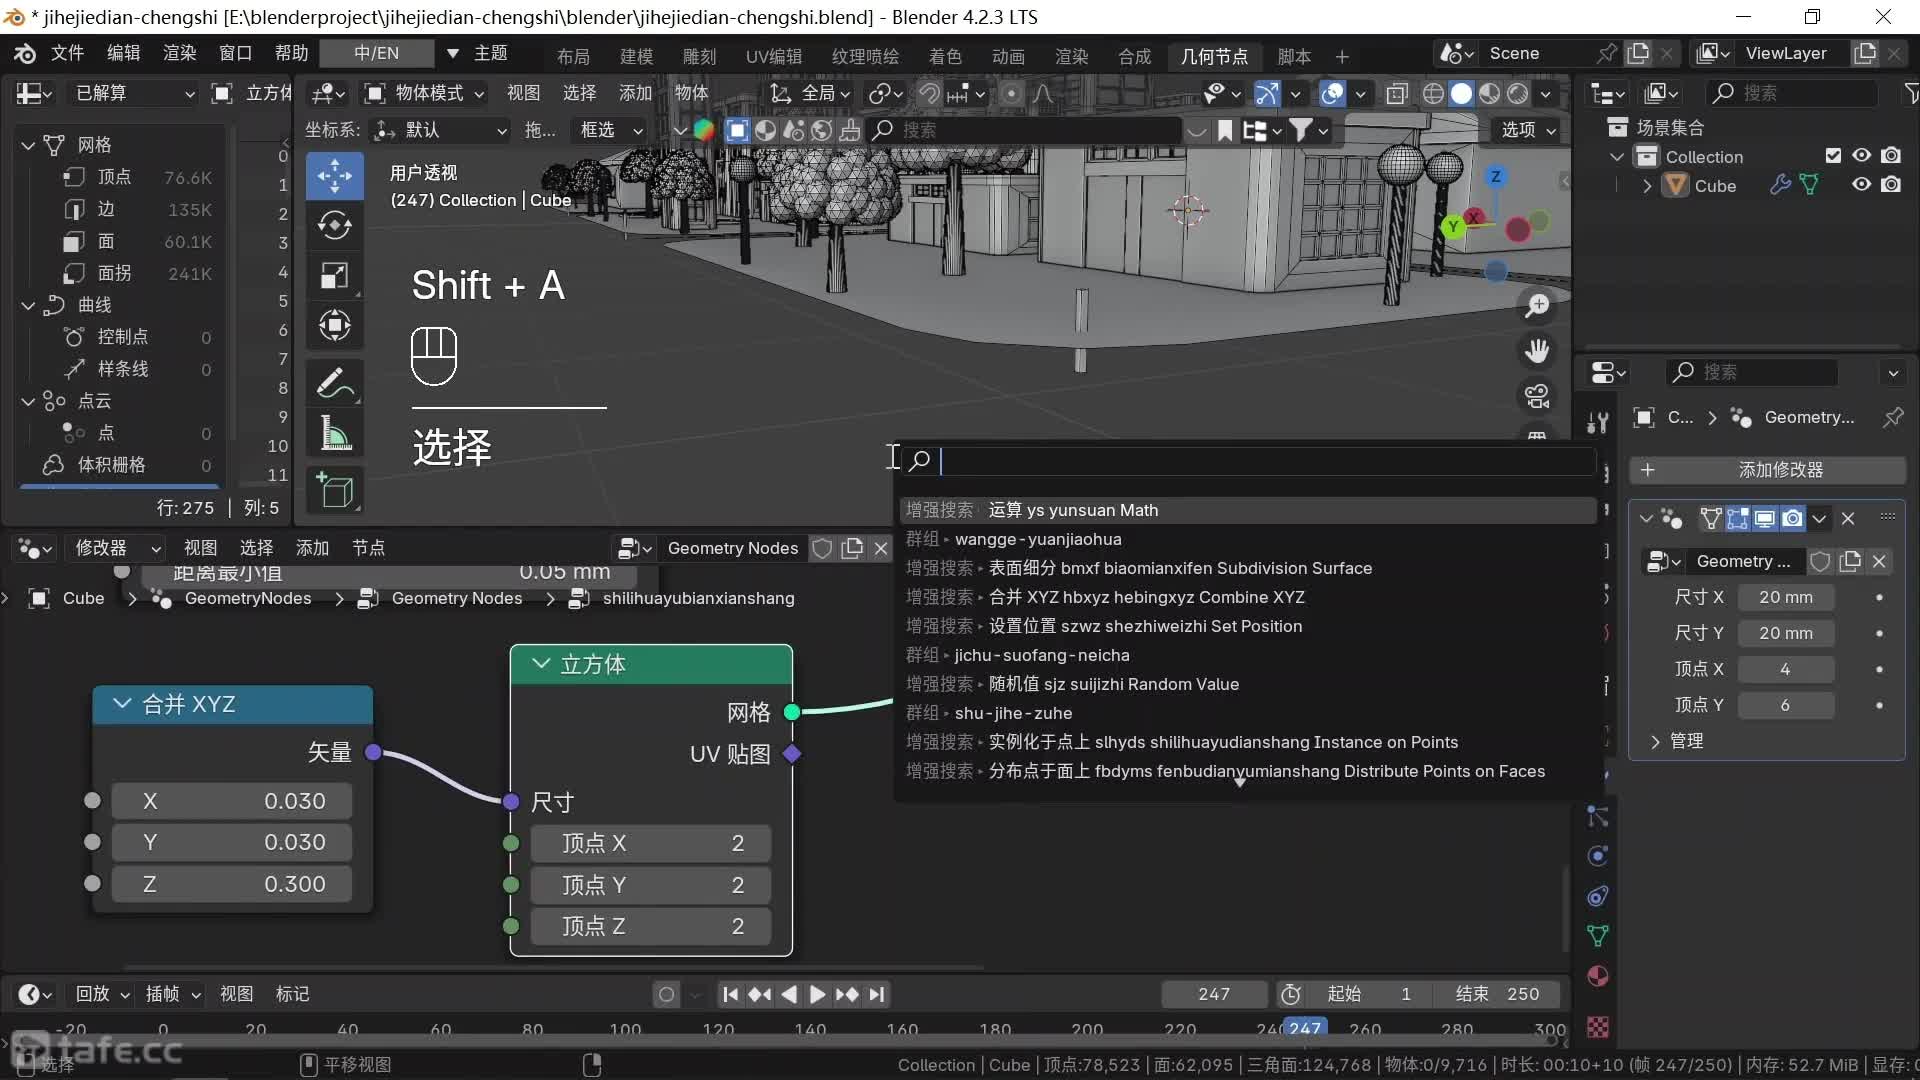1920x1080 pixels.
Task: Uncheck the Collection exclude checkbox
Action: 1832,156
